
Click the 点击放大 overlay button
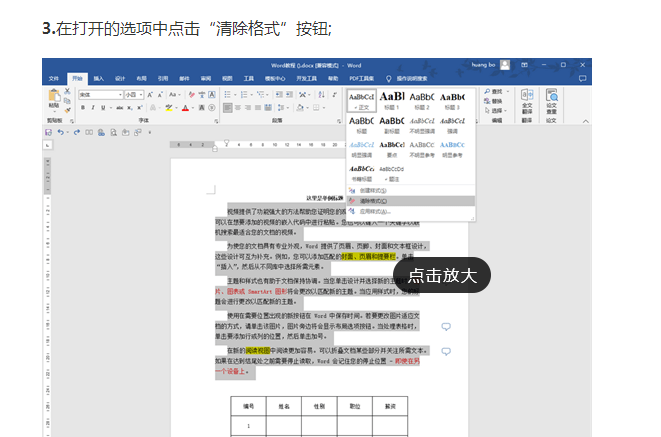tap(442, 275)
